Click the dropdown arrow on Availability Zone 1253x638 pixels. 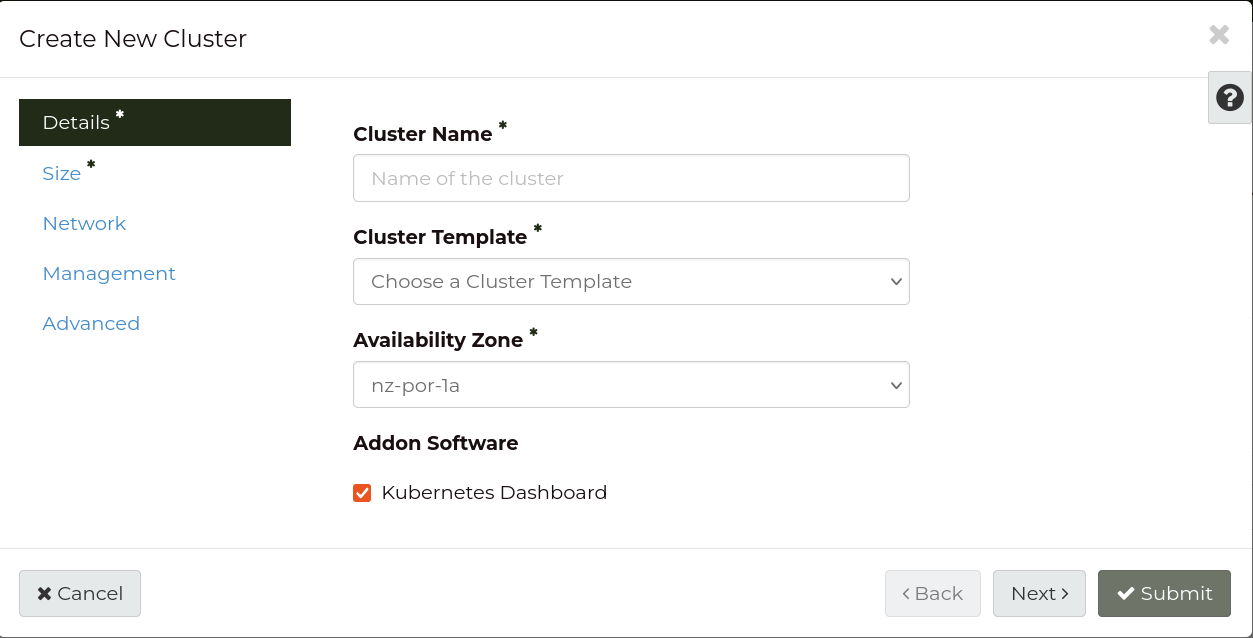click(x=897, y=384)
